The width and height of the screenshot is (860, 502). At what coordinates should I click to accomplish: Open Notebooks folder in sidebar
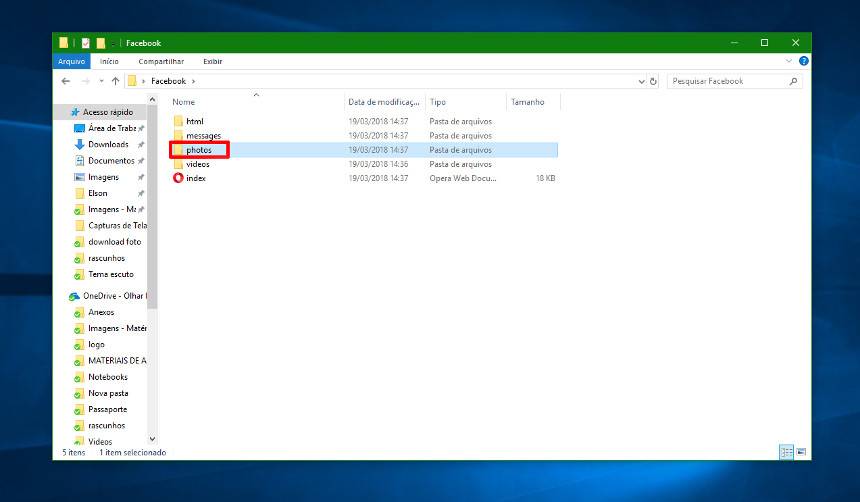[108, 377]
